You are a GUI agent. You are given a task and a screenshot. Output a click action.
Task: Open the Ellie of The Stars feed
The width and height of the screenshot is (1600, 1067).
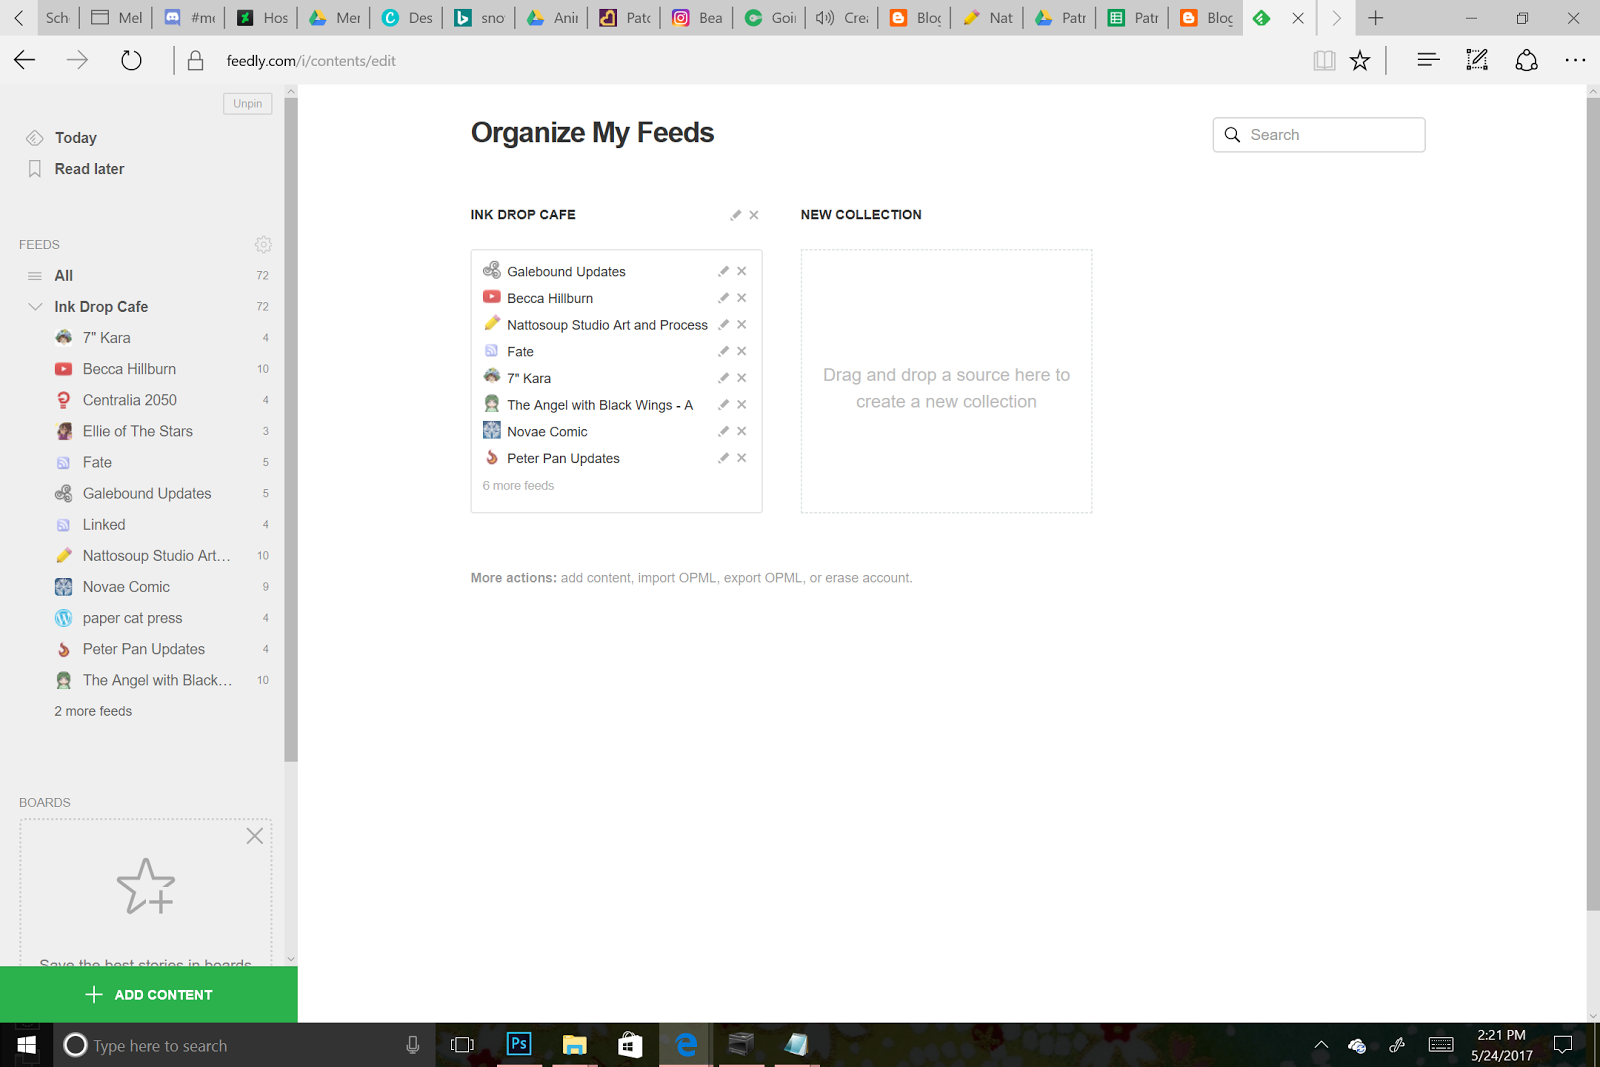coord(138,431)
